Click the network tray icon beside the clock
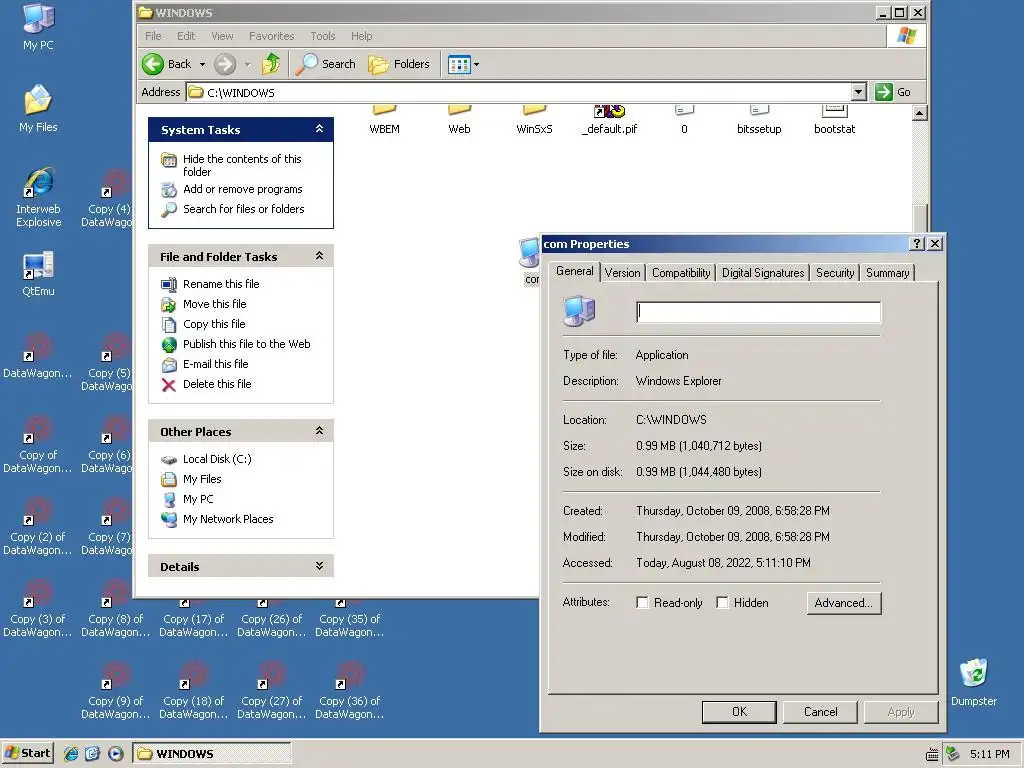This screenshot has width=1024, height=768. click(x=952, y=754)
